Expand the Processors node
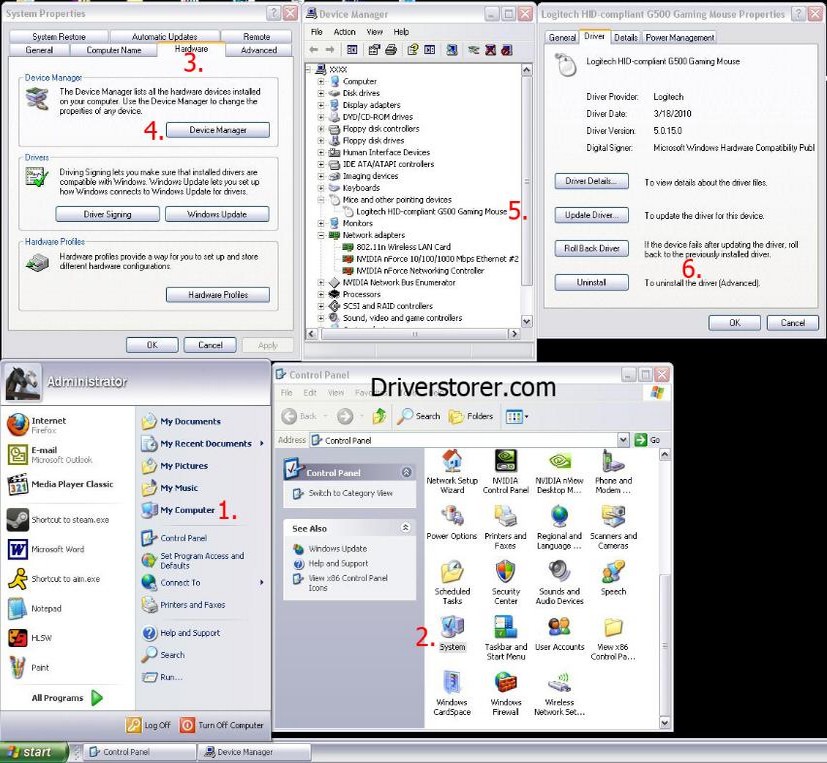The width and height of the screenshot is (827, 763). 321,294
